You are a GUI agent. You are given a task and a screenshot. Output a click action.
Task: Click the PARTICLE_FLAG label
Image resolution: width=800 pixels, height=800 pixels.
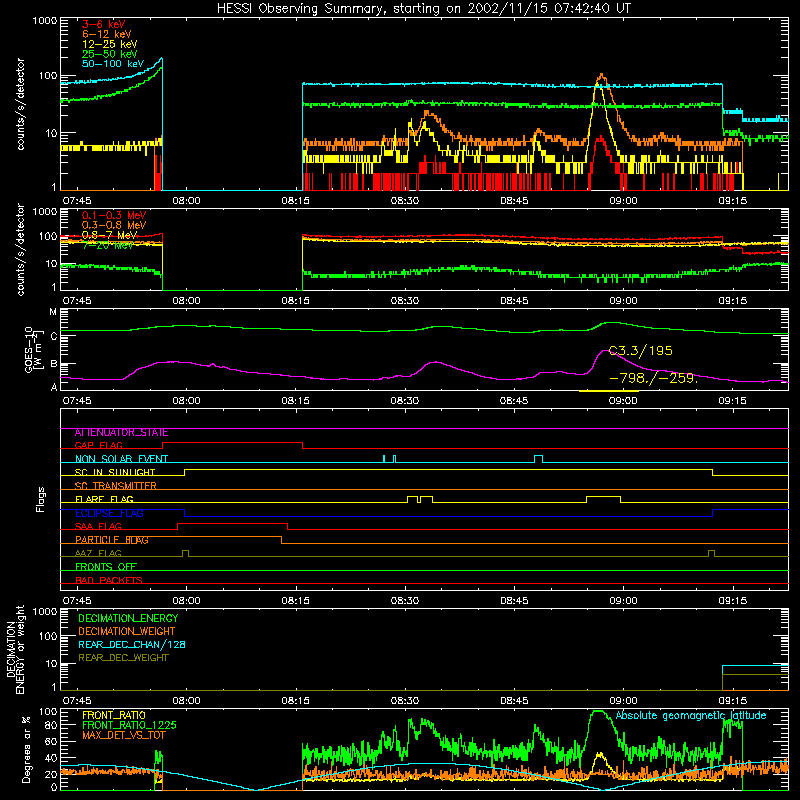[112, 540]
